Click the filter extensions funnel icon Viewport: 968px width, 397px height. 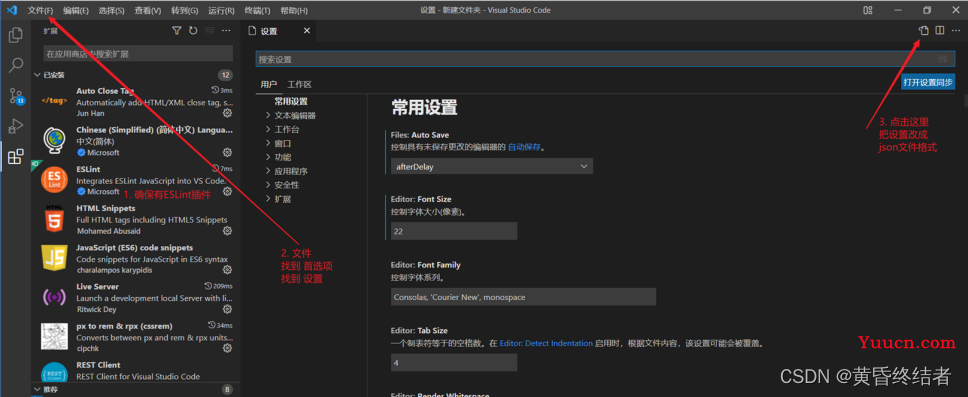tap(177, 31)
